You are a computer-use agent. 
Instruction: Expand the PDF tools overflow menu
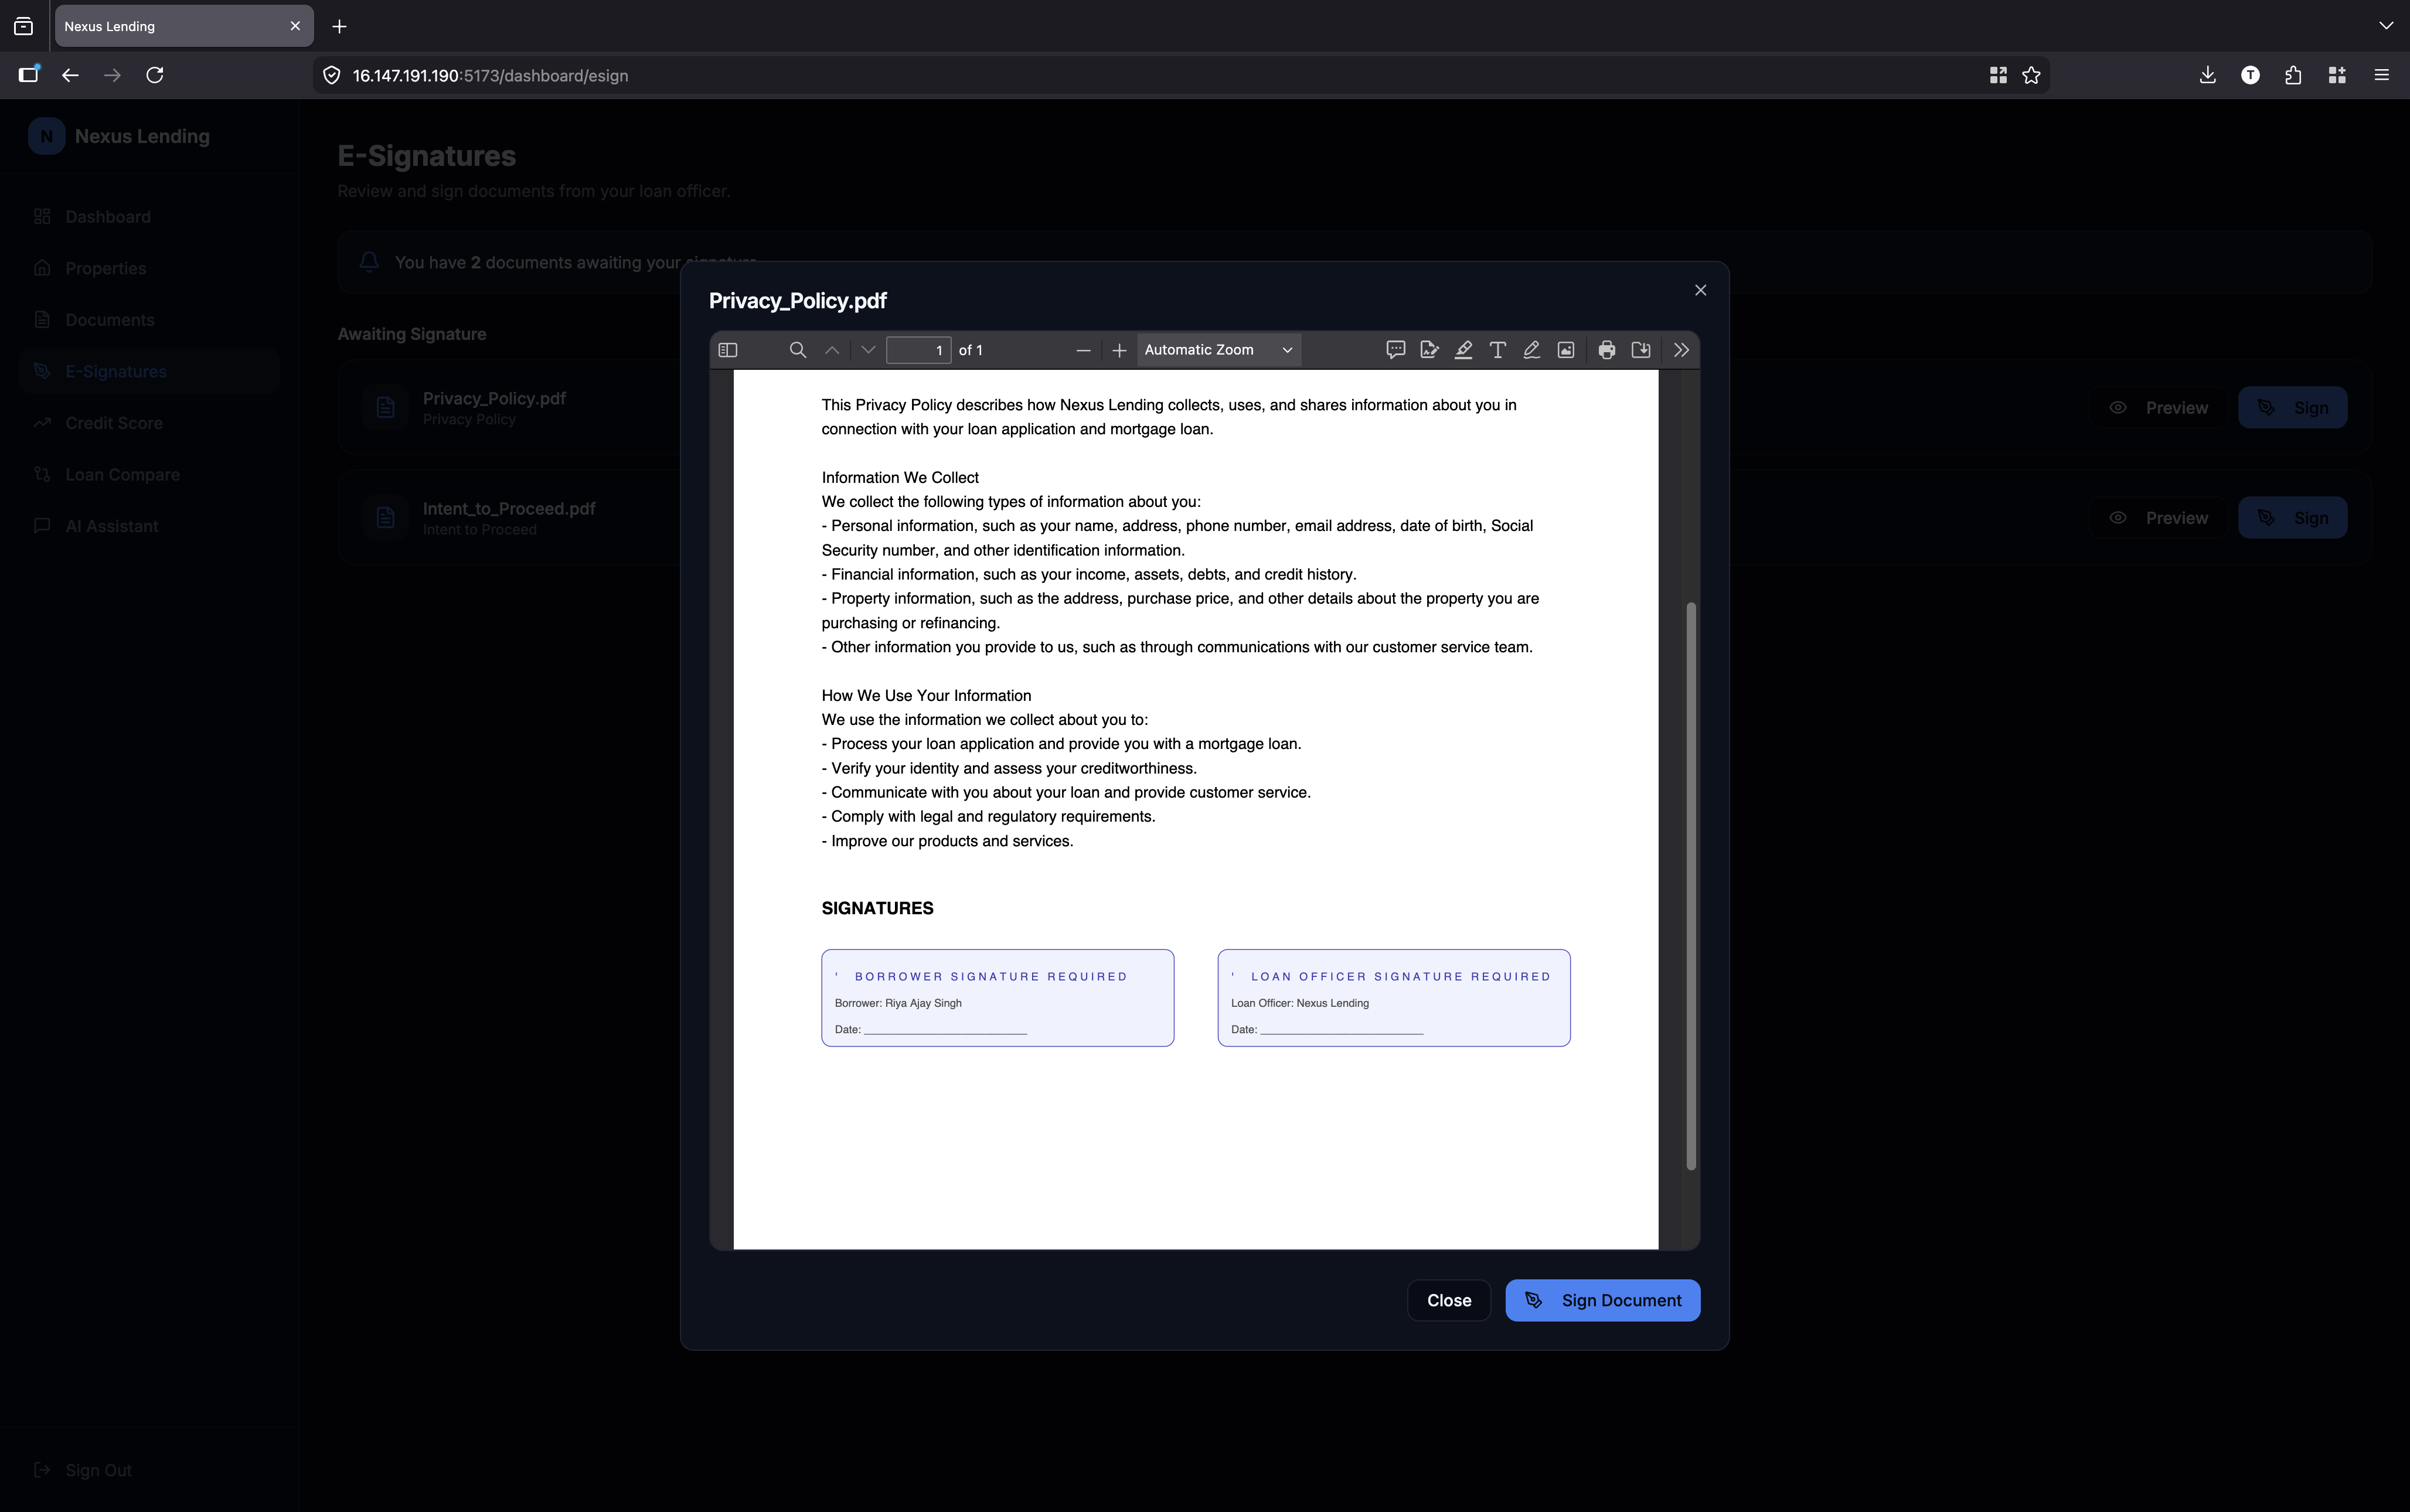click(1681, 350)
